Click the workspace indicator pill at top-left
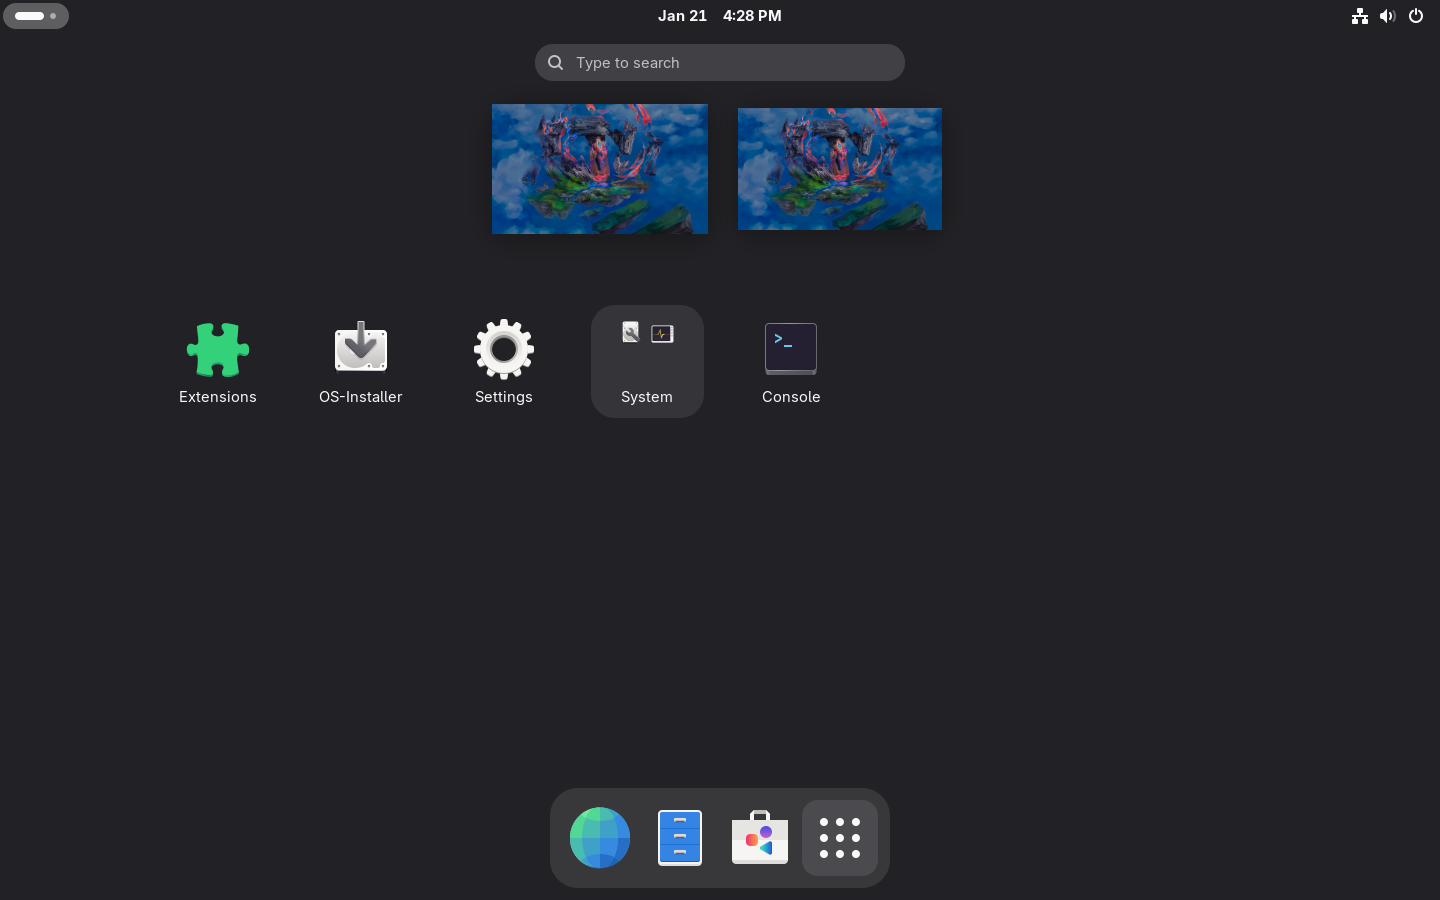 point(36,16)
